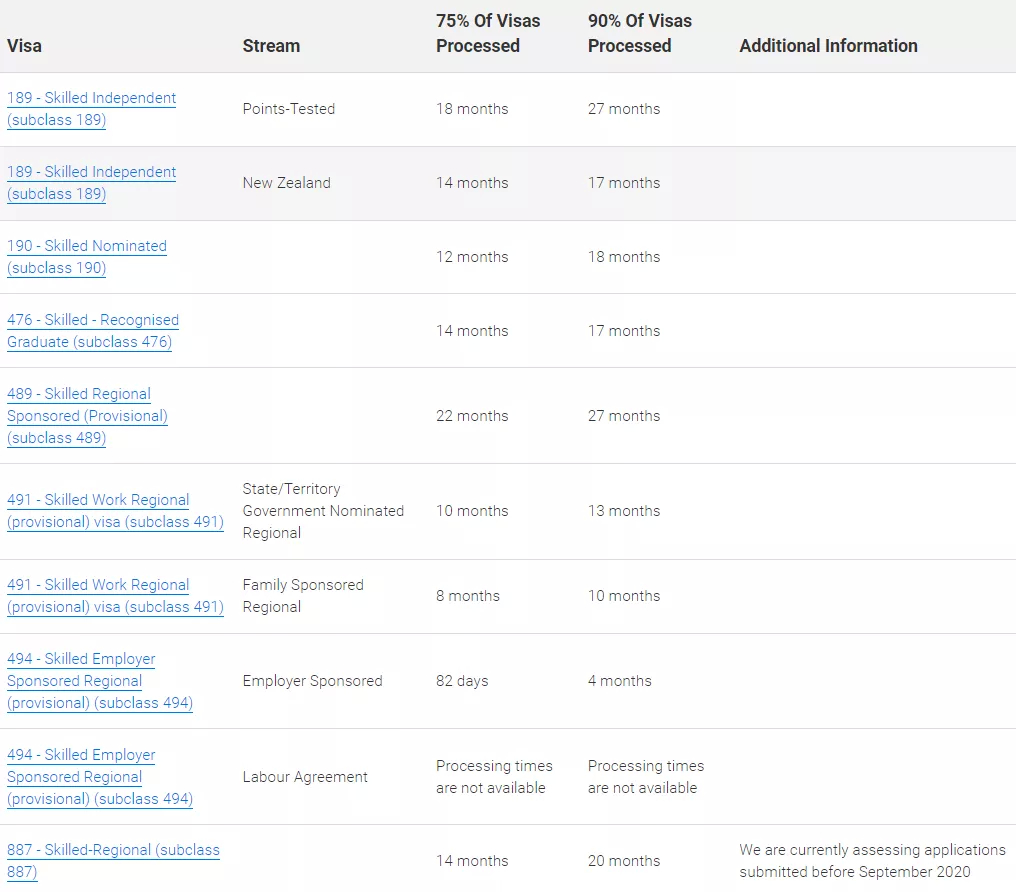The width and height of the screenshot is (1016, 892).
Task: Click the Visa column header
Action: pyautogui.click(x=25, y=46)
